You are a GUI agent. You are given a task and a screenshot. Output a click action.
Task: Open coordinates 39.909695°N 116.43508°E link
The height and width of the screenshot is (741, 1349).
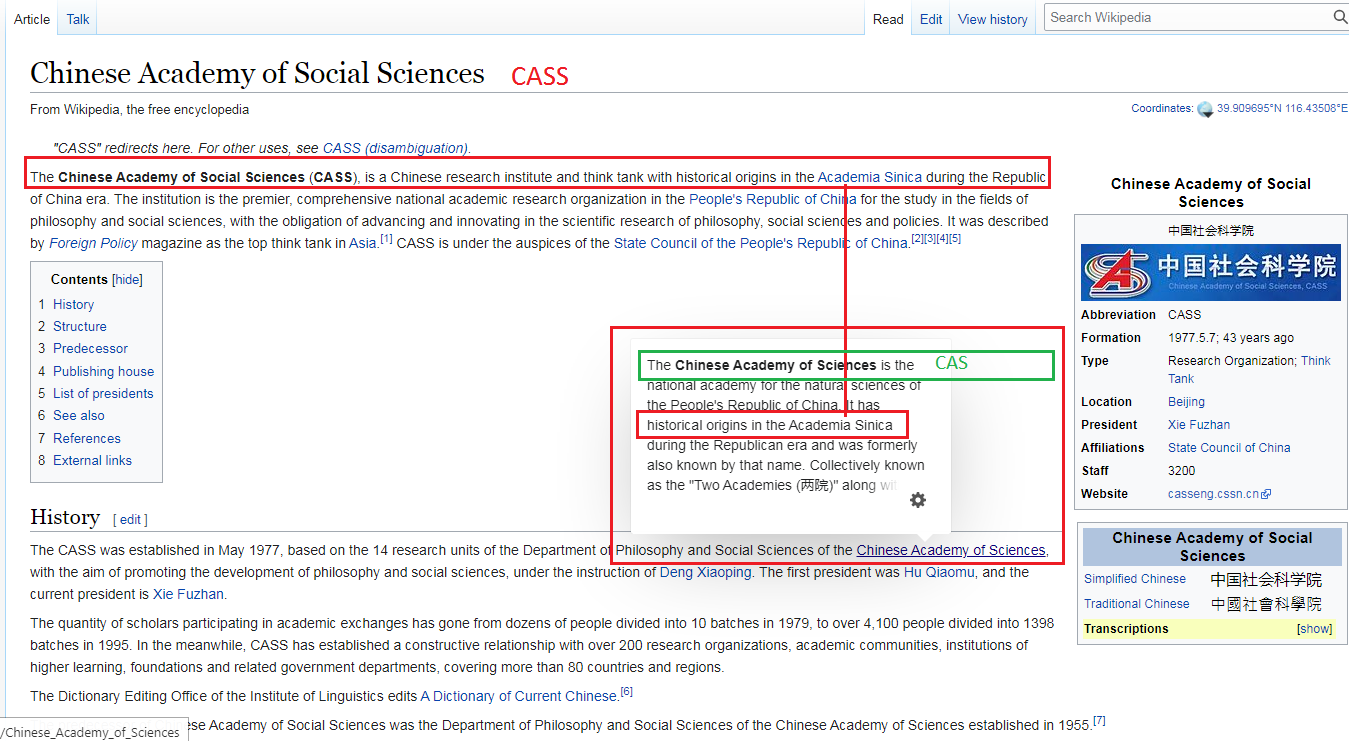tap(1282, 108)
